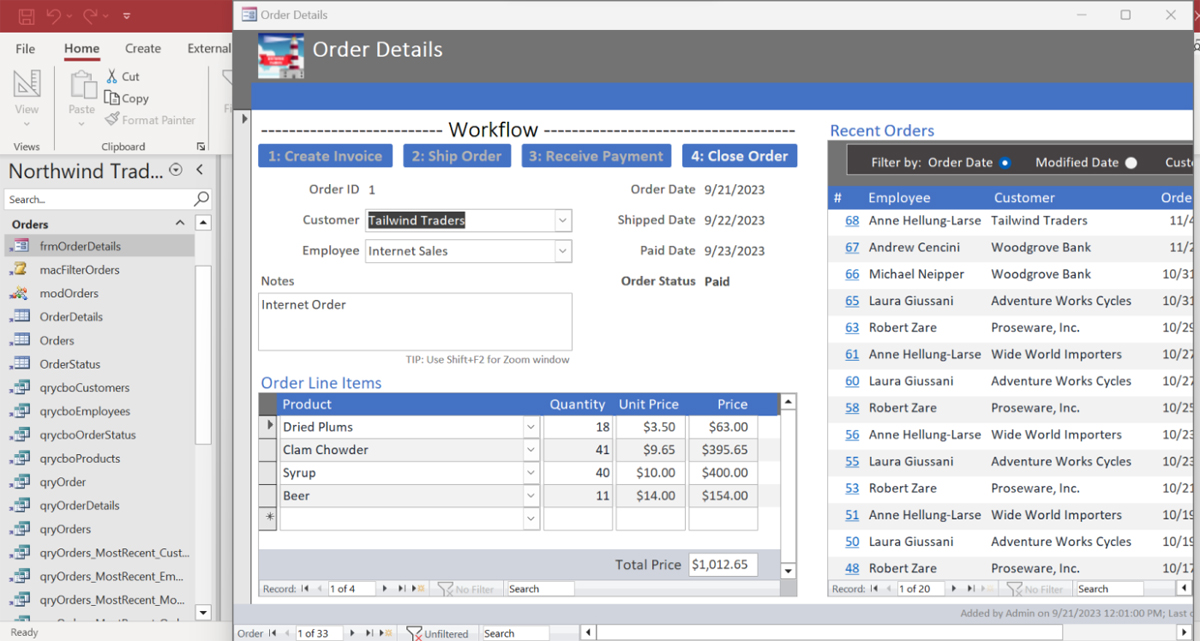Screen dimensions: 1200x641
Task: Collapse navigation pane with shutter bar arrow
Action: [199, 171]
